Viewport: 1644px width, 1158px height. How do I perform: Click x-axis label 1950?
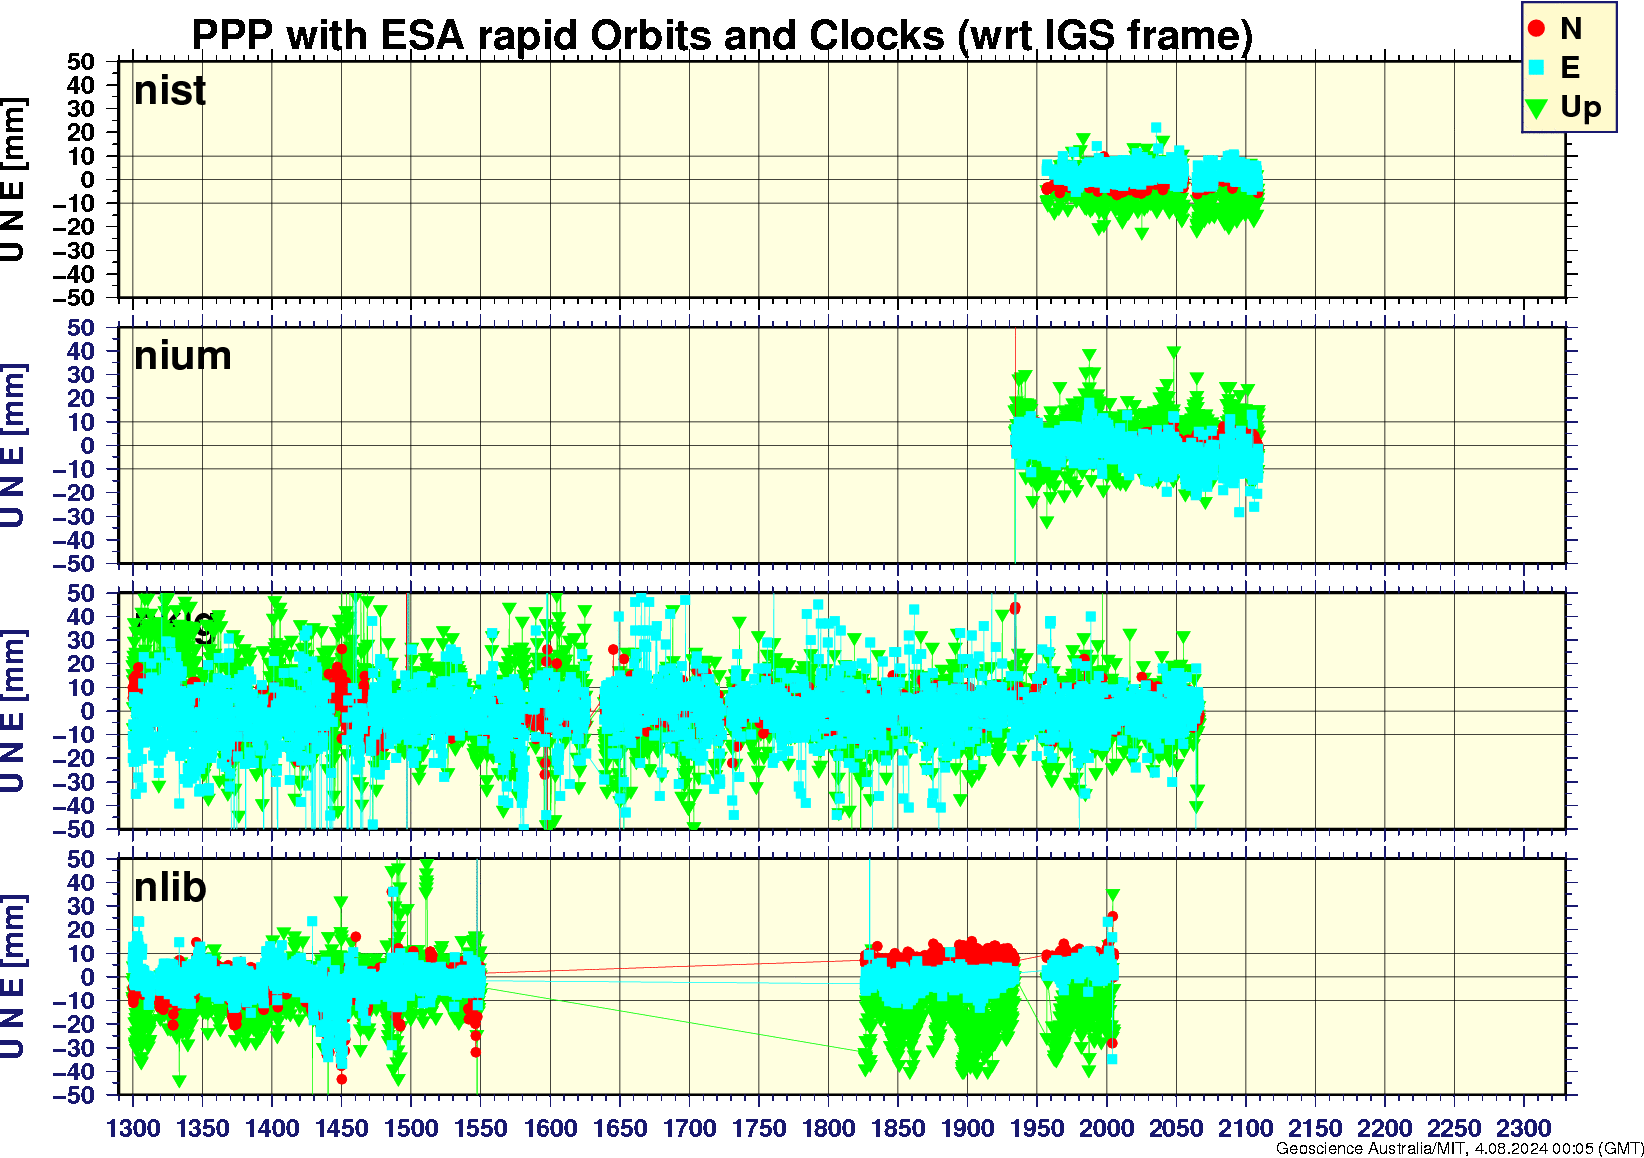tap(1037, 1128)
